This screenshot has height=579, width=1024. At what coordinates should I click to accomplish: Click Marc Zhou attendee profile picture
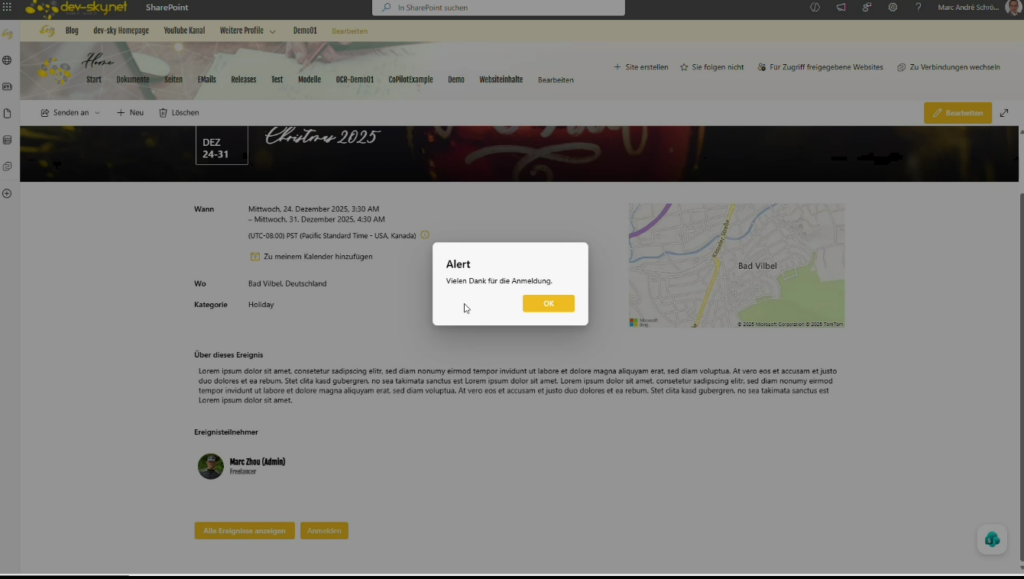coord(210,466)
